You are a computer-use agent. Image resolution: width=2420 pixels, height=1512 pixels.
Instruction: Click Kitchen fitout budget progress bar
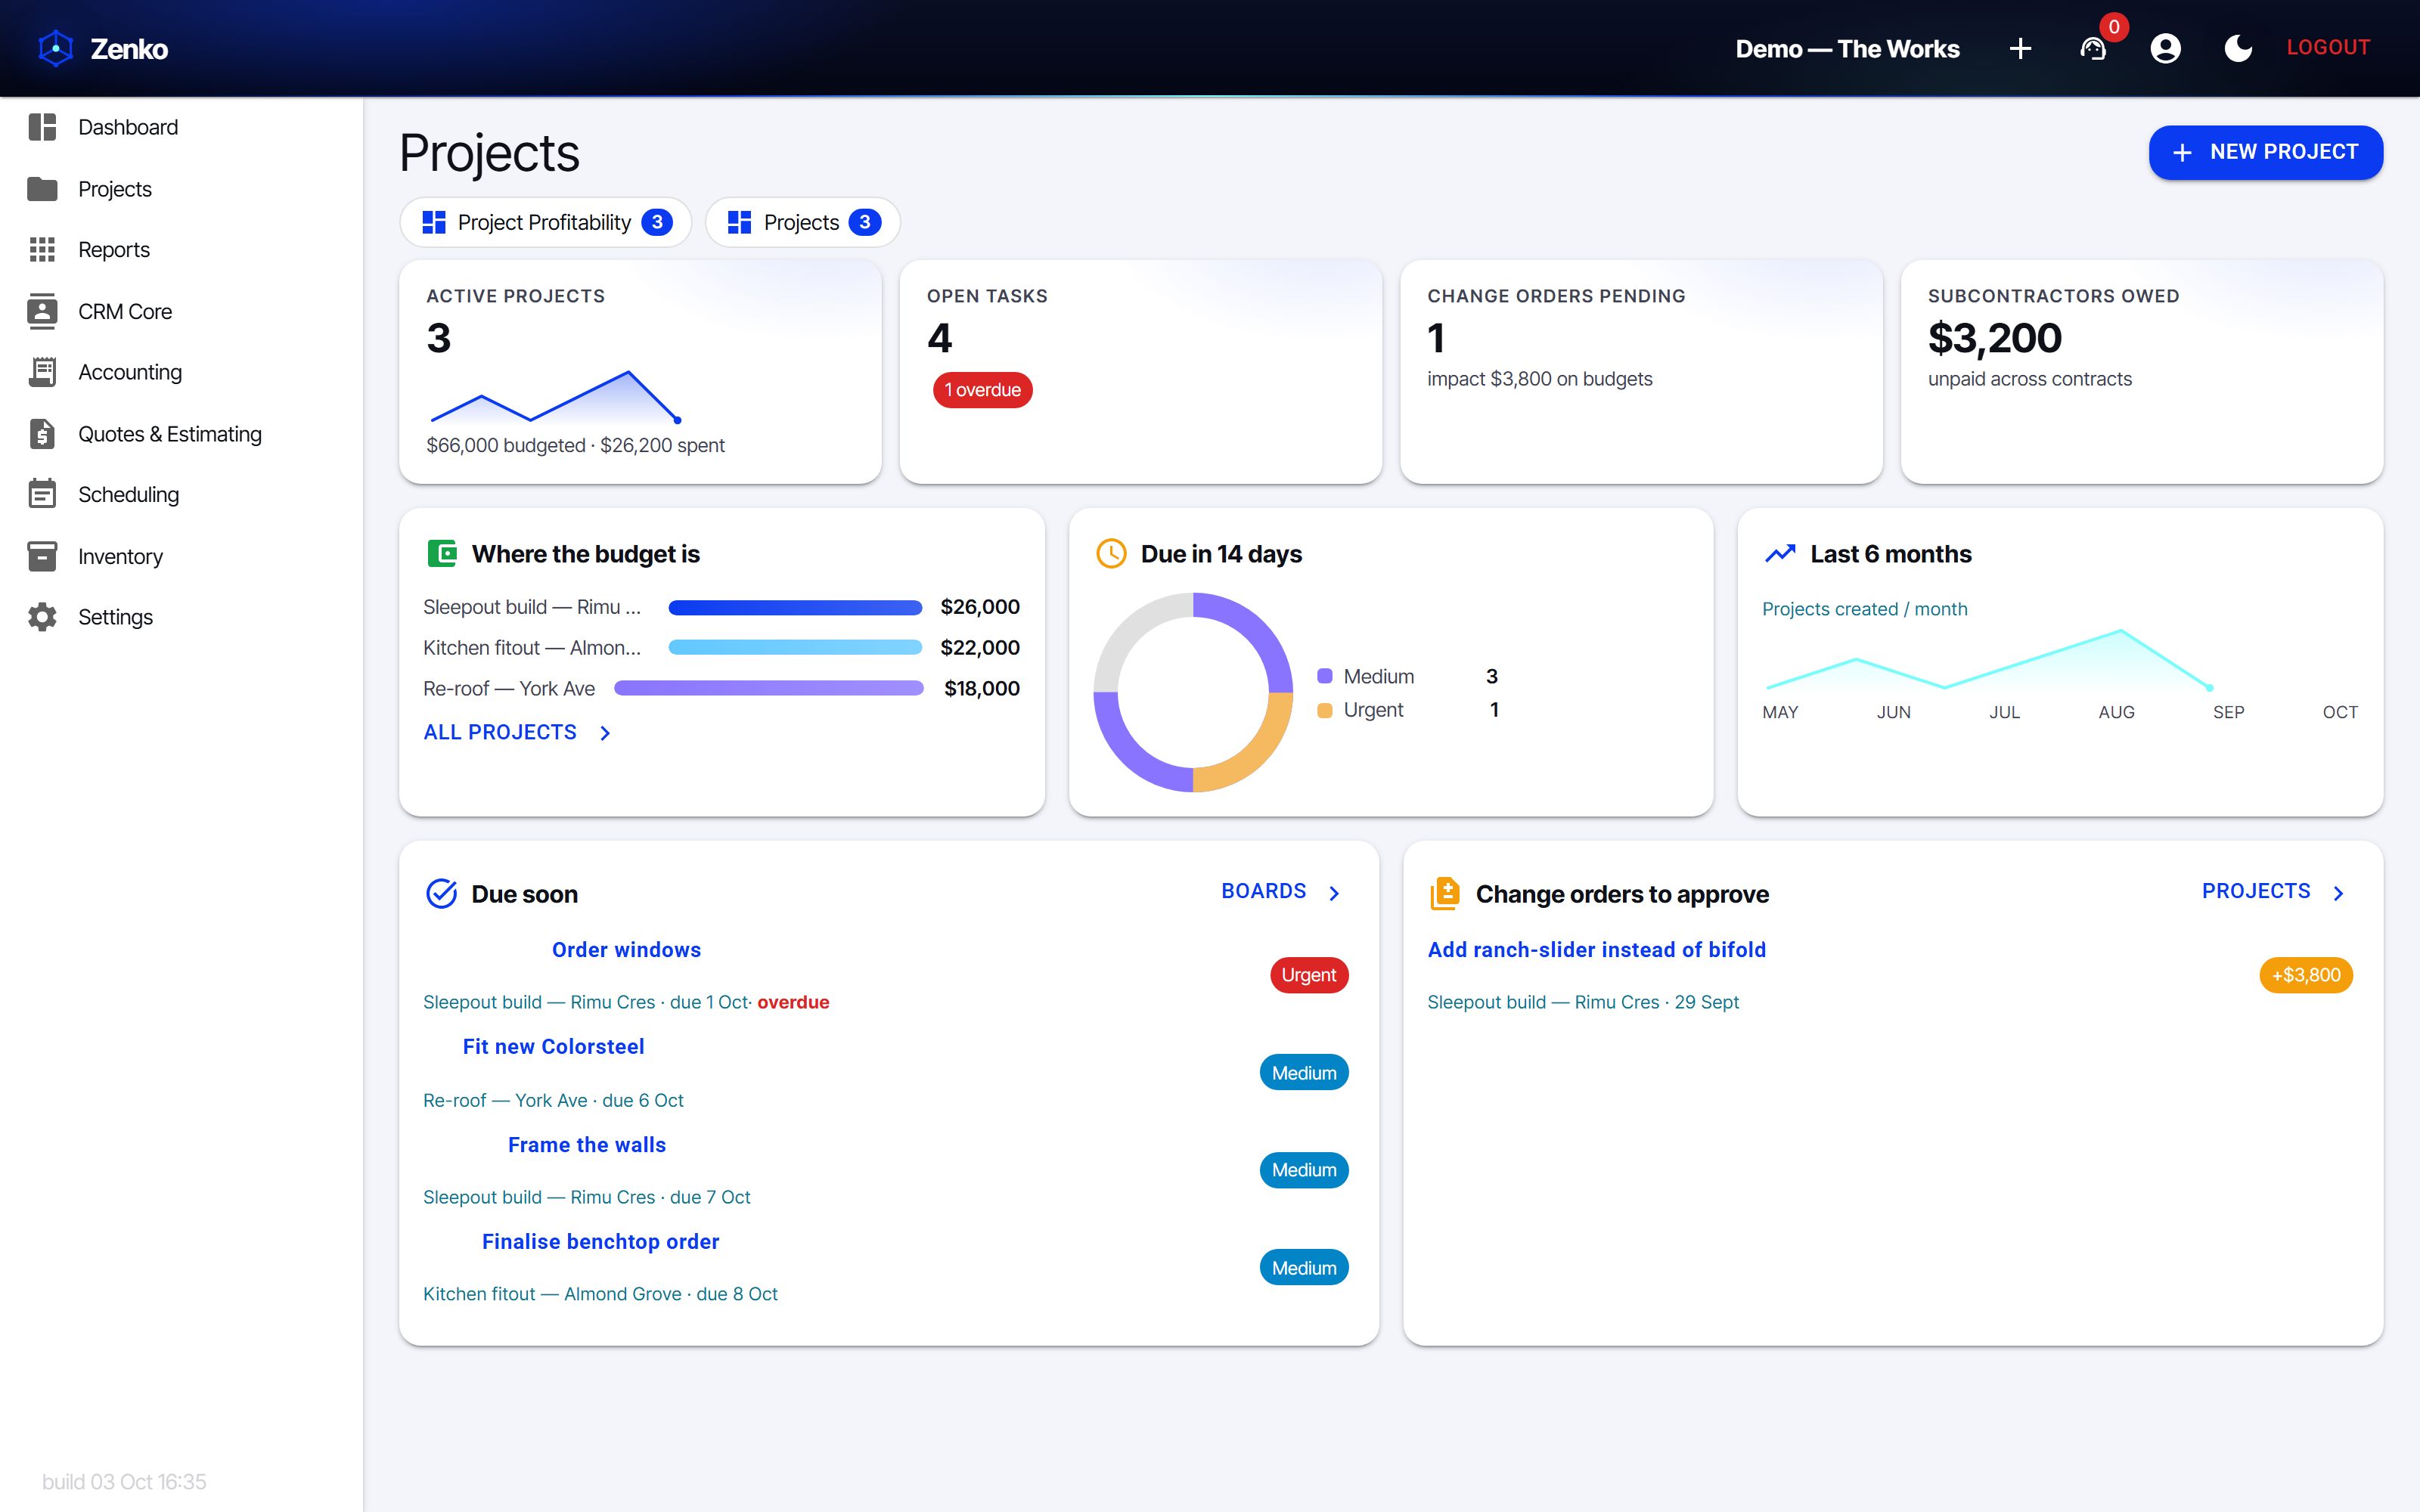pos(795,648)
